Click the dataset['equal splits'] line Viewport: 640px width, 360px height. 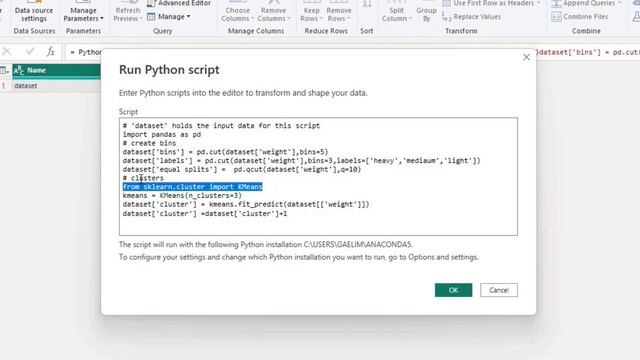click(242, 169)
